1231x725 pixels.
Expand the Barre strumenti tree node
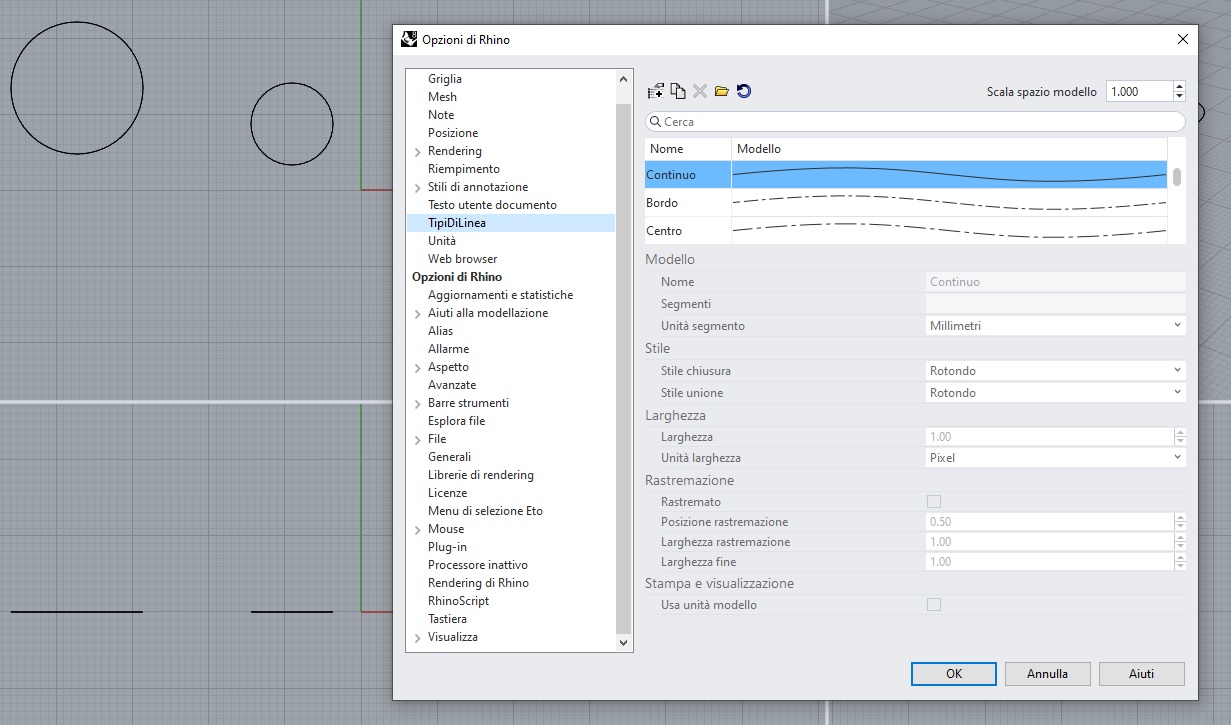tap(417, 404)
